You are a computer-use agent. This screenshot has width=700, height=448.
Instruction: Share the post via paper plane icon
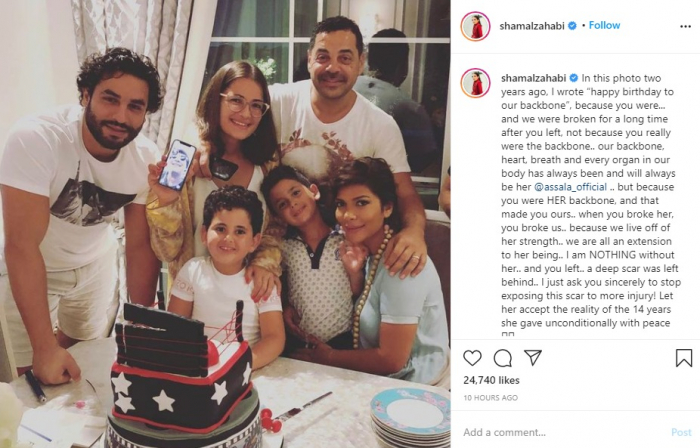click(533, 357)
